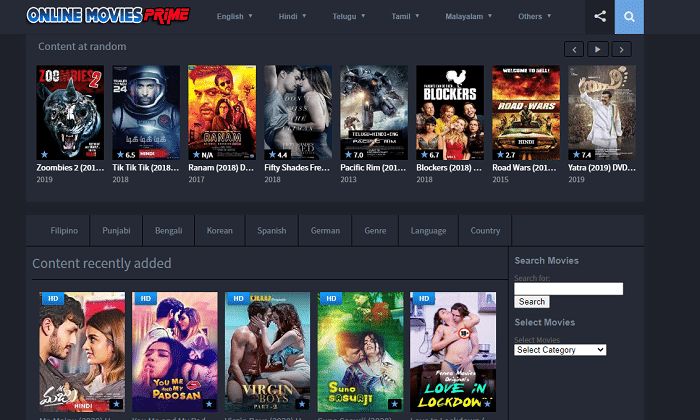
Task: Click the star icon on You Me and My Padosan
Action: (x=209, y=404)
